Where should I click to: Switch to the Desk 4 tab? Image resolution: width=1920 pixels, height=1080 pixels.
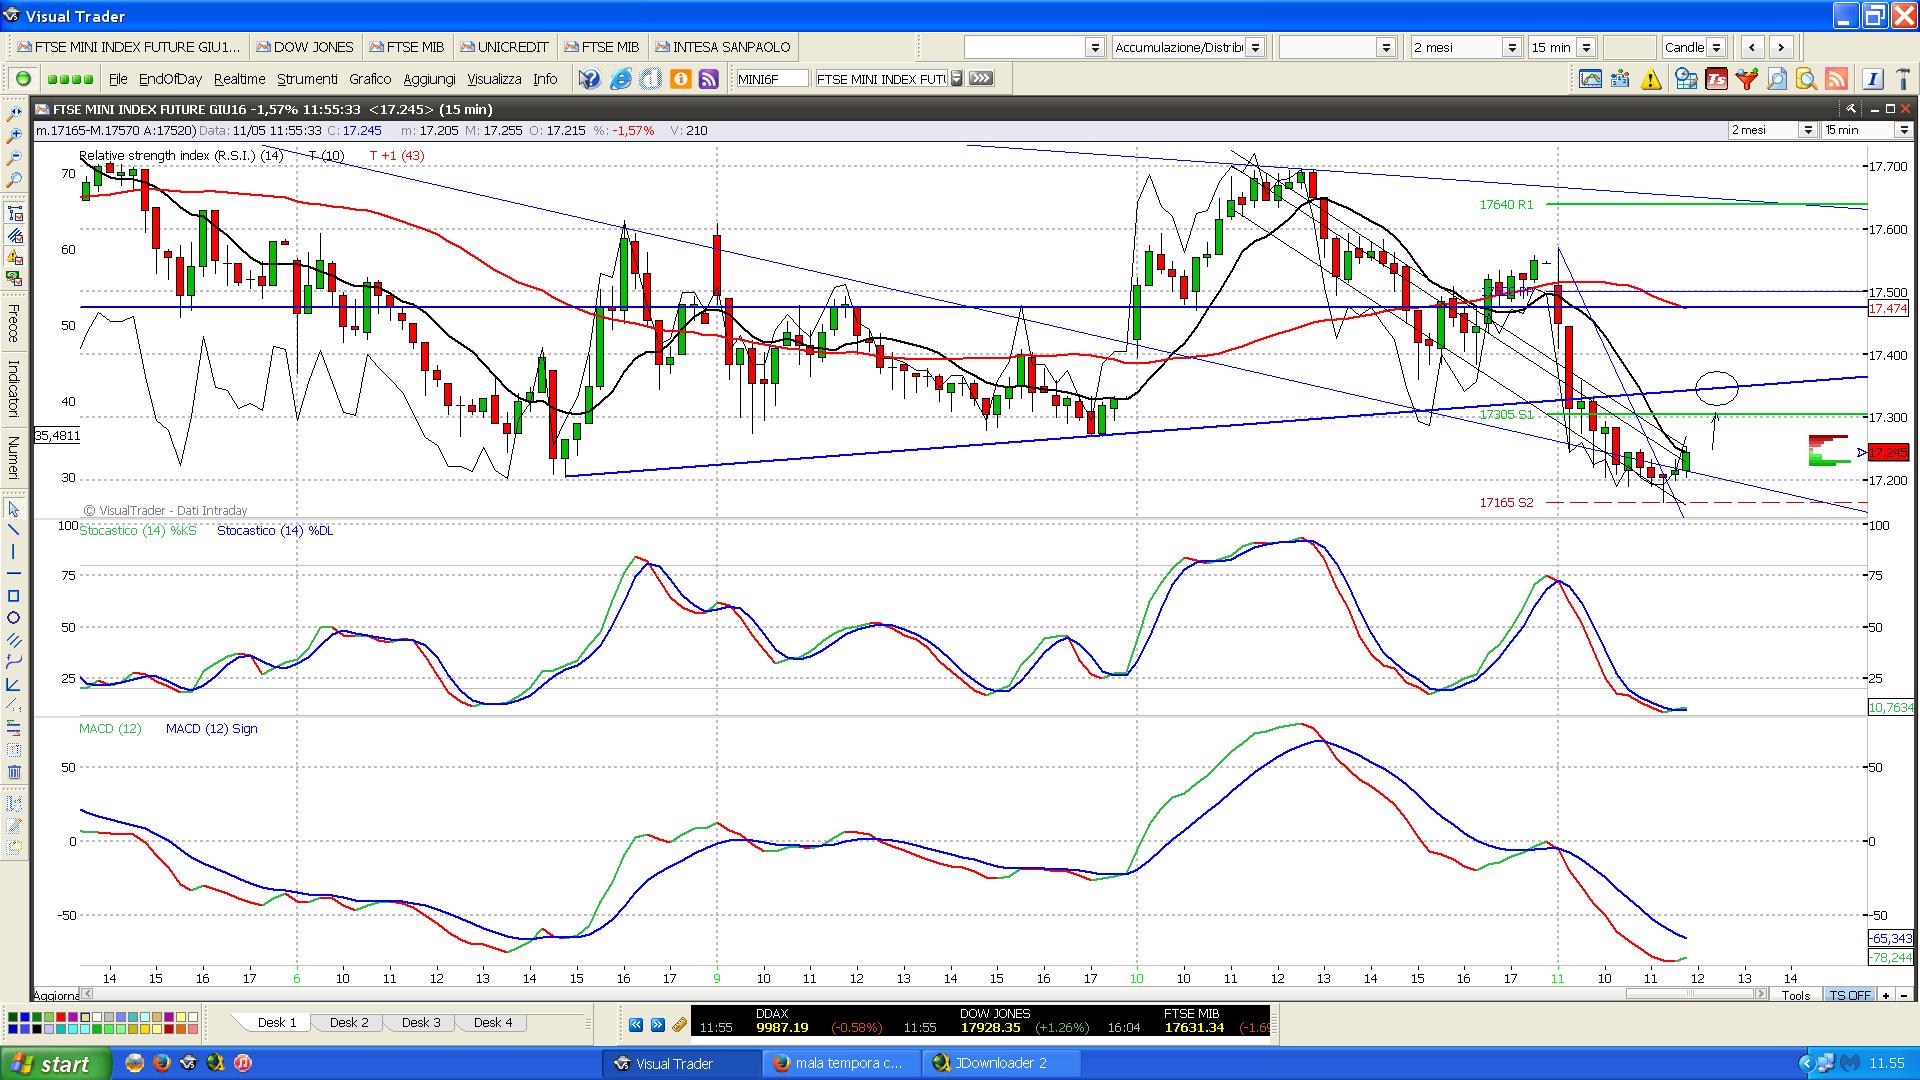pyautogui.click(x=493, y=1022)
